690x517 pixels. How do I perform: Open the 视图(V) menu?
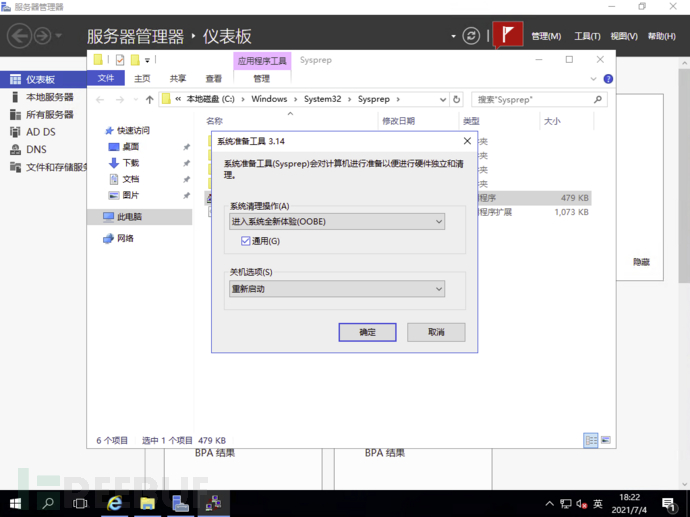(x=624, y=36)
